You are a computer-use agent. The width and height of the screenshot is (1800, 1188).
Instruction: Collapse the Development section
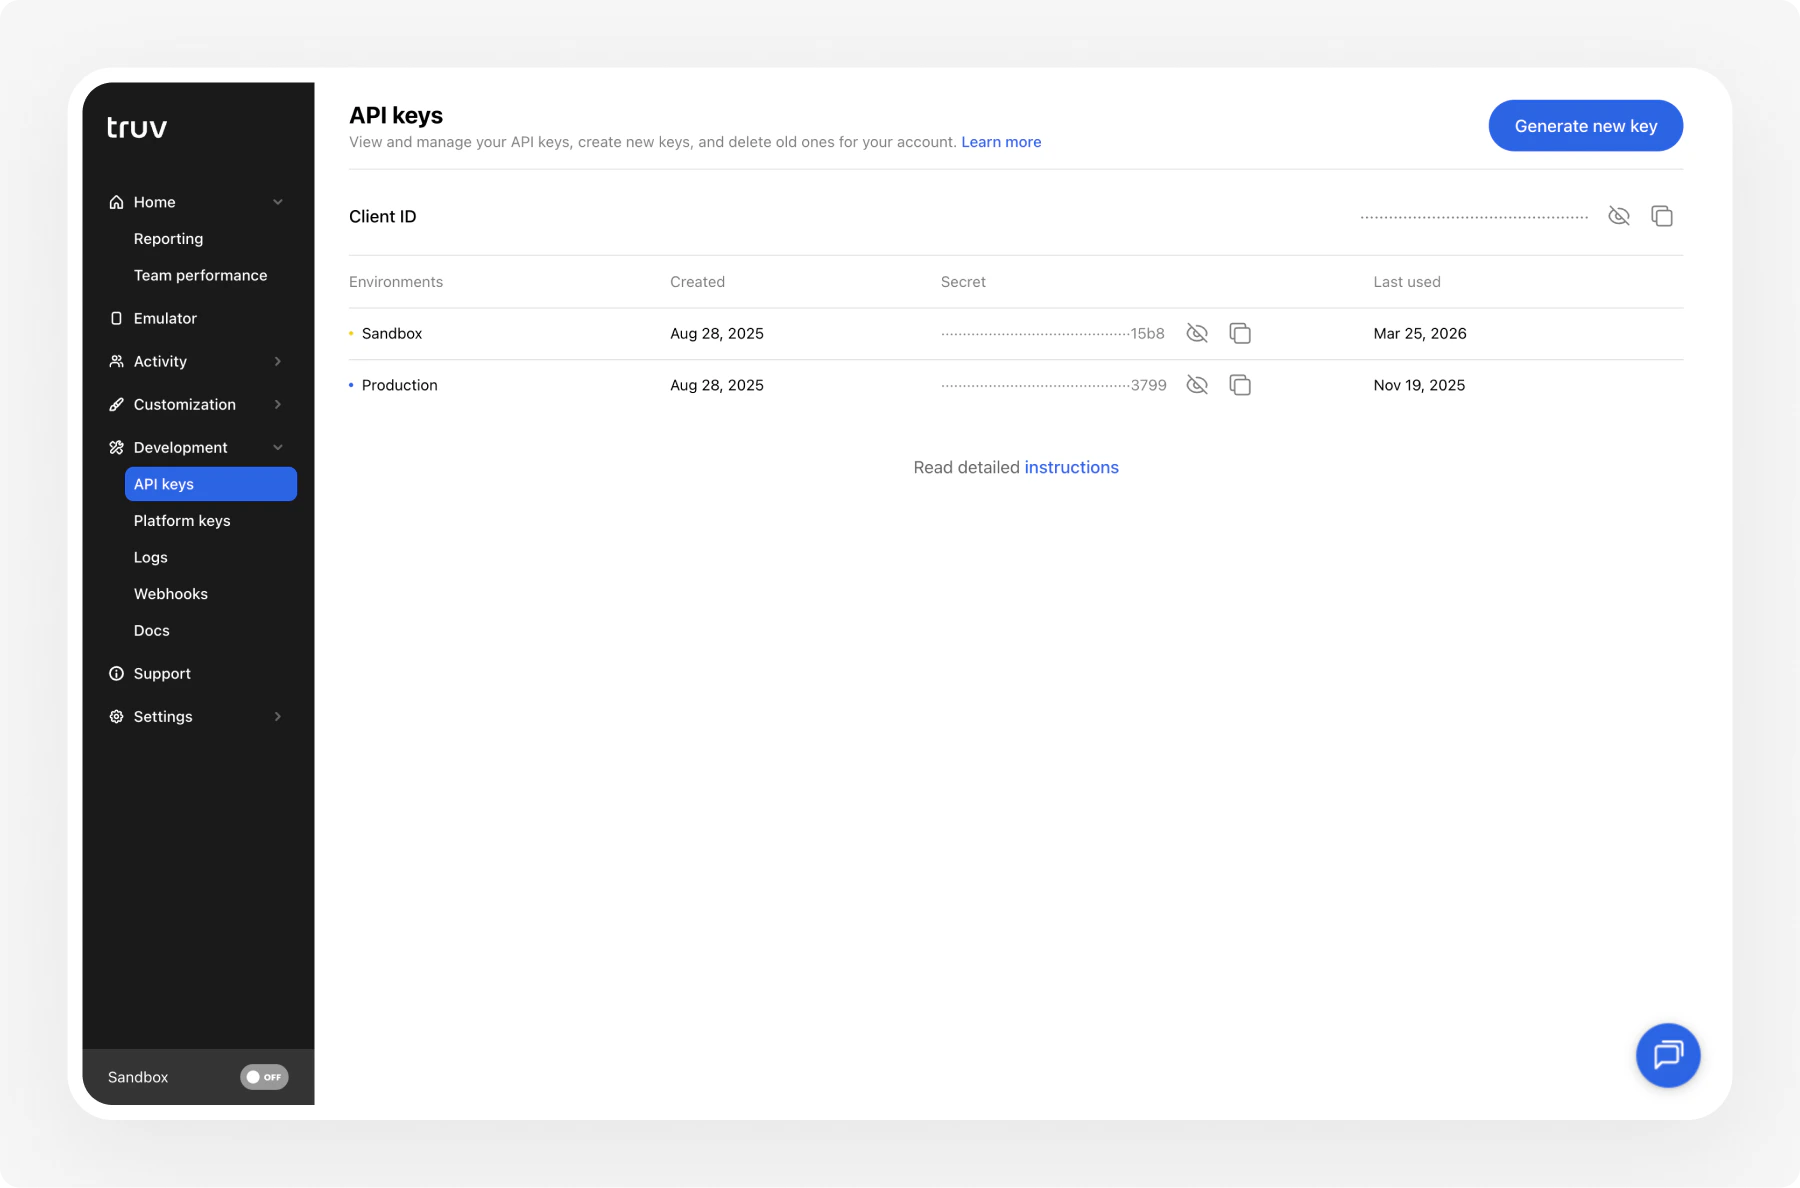pyautogui.click(x=278, y=447)
